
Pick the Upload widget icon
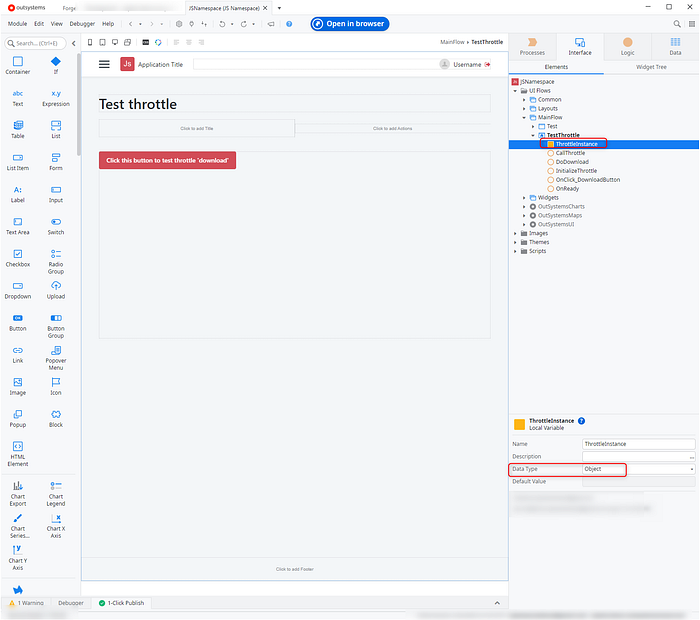pyautogui.click(x=56, y=289)
